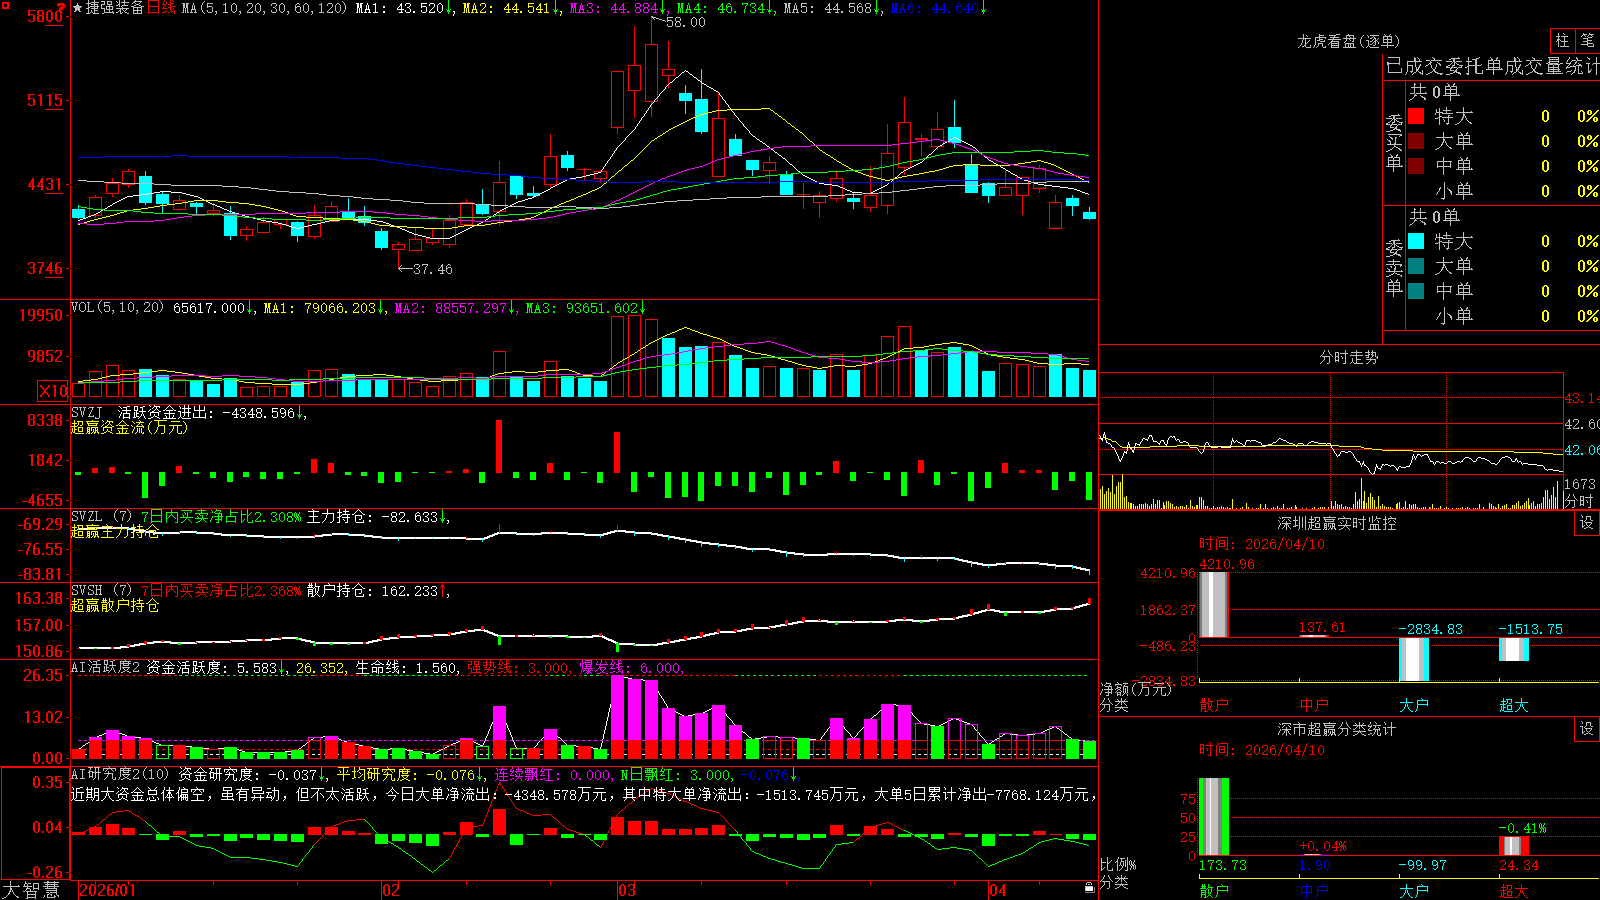This screenshot has width=1600, height=900.
Task: Click the star icon before 捷强装备
Action: pos(78,8)
